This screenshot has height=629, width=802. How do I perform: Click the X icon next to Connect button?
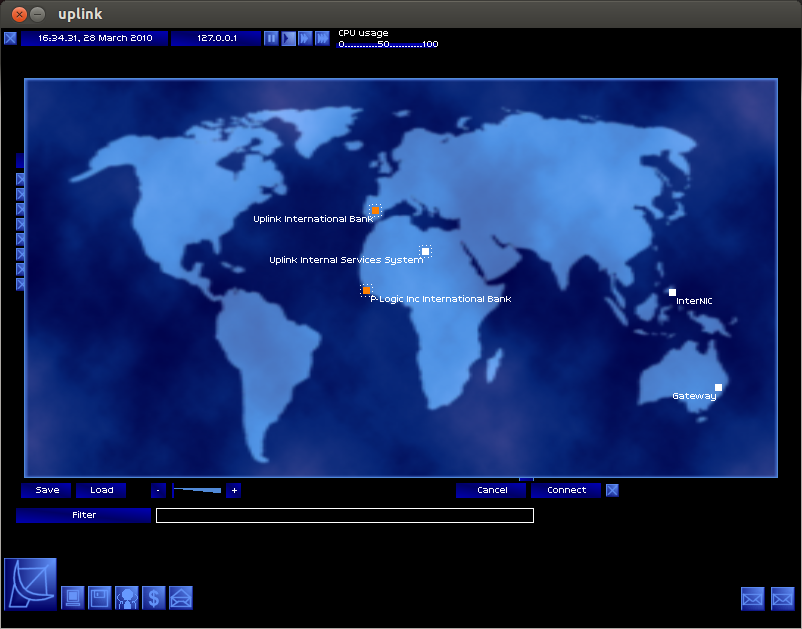point(612,490)
